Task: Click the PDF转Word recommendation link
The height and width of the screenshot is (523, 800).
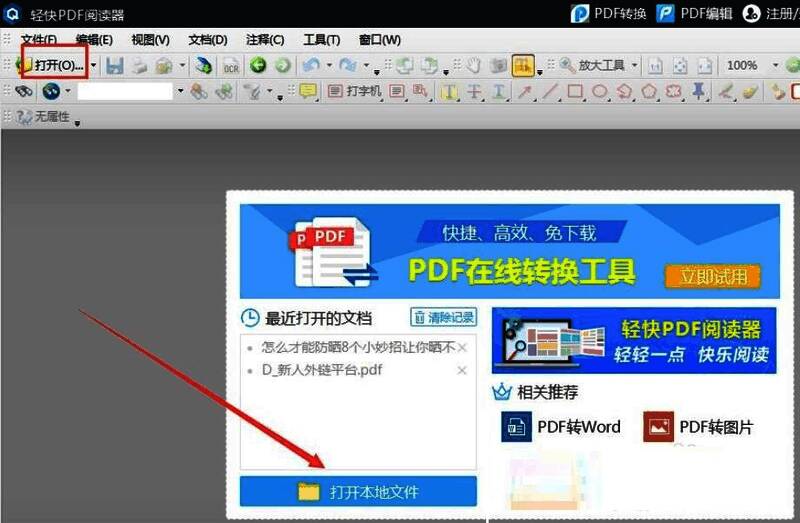Action: pos(561,427)
